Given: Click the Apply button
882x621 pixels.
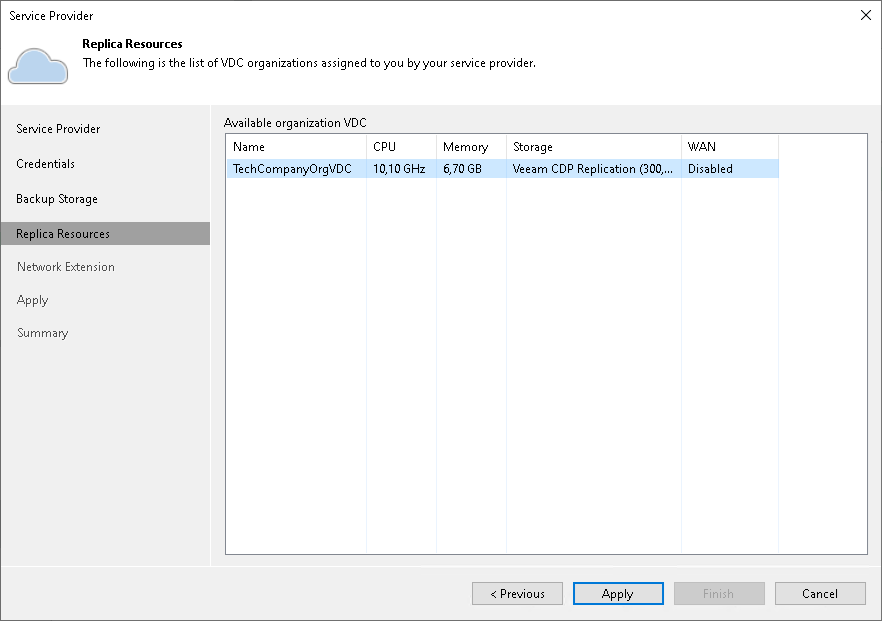Looking at the screenshot, I should [618, 593].
